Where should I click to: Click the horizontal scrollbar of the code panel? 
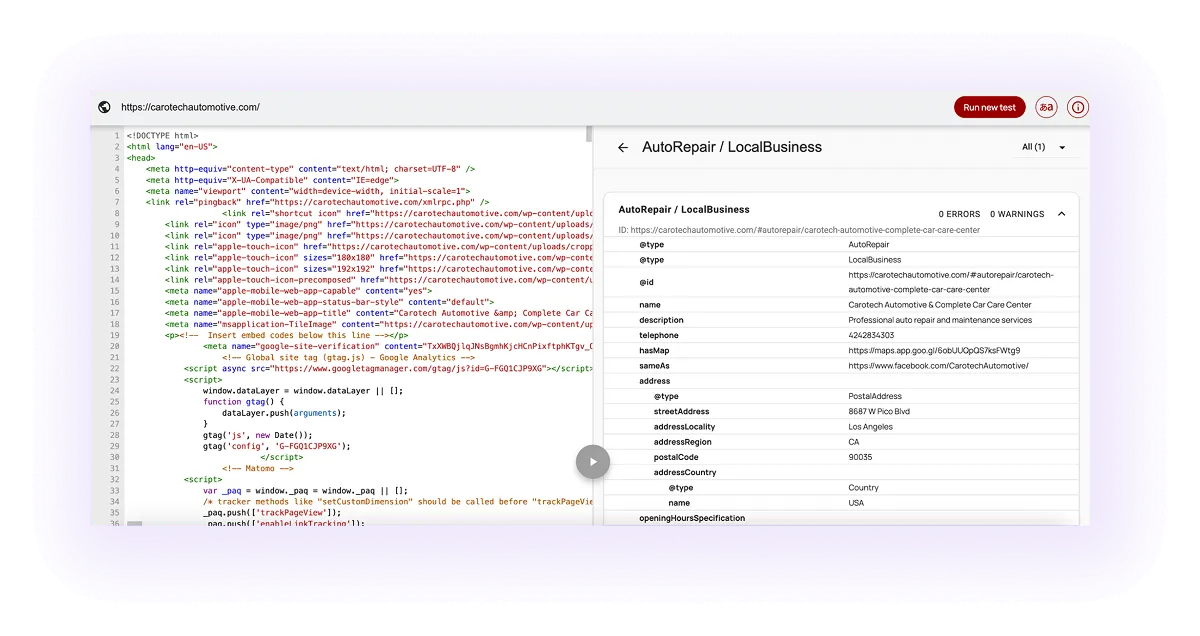134,523
